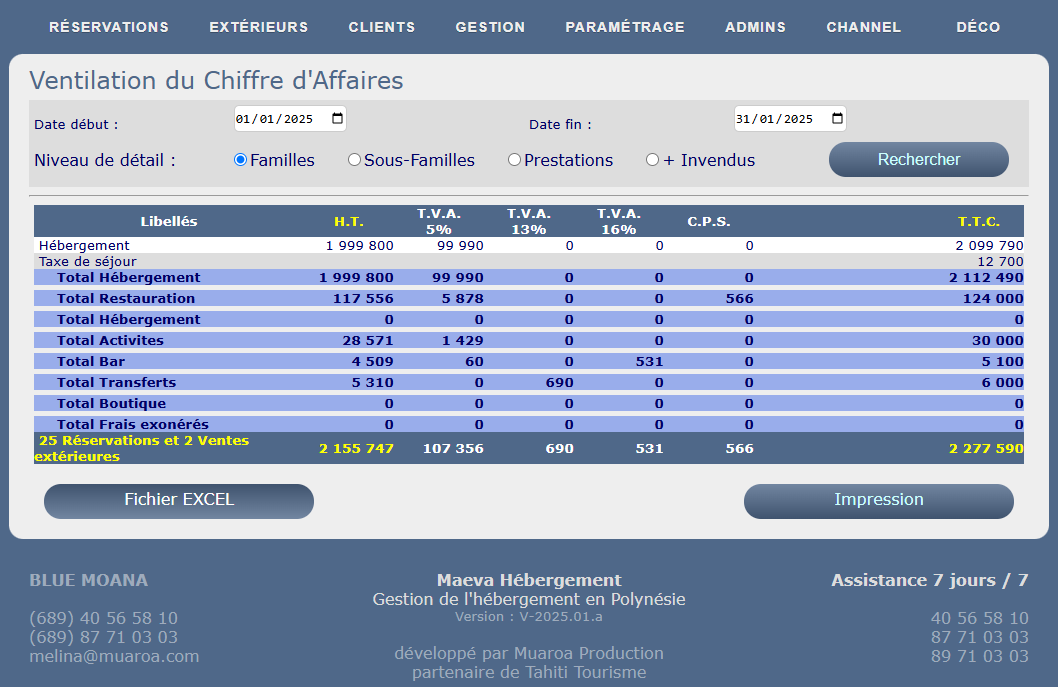Click the melina@muaroa.com email link
The image size is (1058, 687).
point(114,657)
